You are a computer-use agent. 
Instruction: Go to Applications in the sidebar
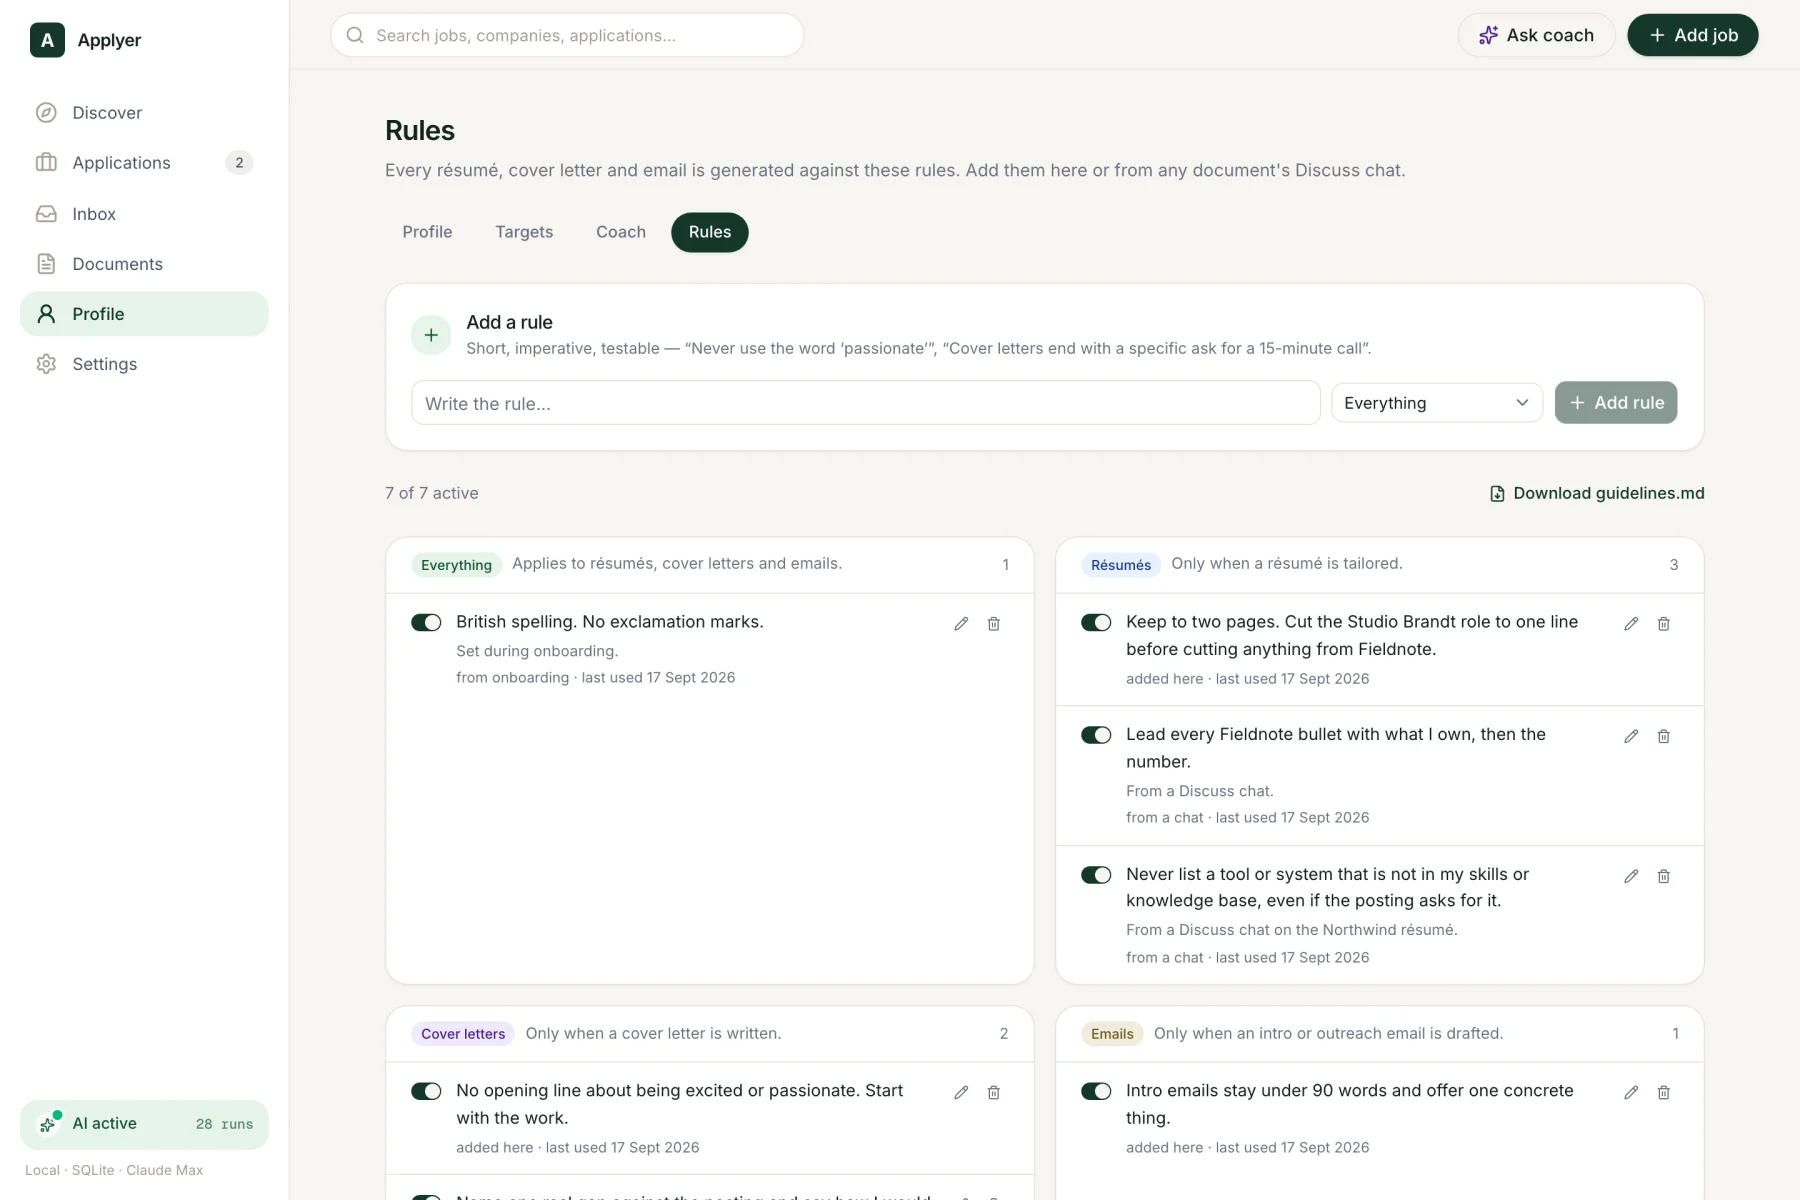[x=144, y=163]
